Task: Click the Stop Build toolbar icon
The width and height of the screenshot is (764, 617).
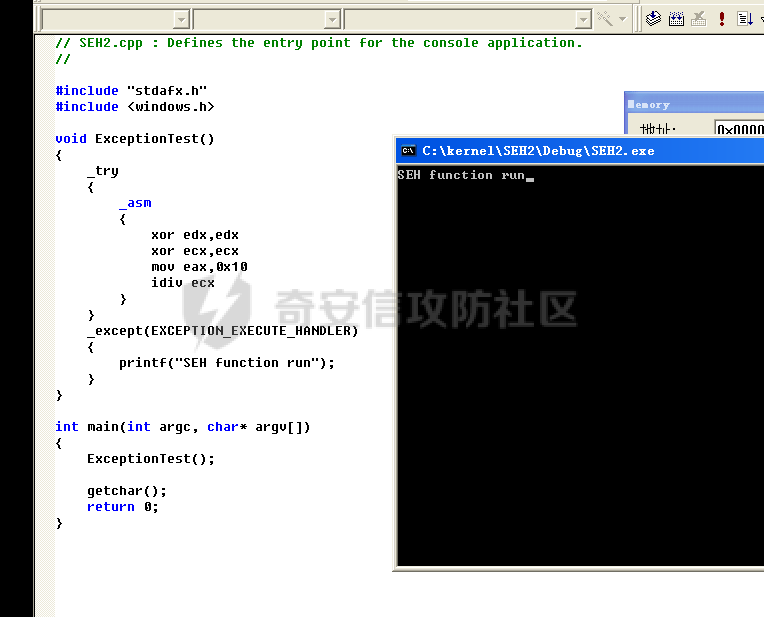Action: [699, 19]
